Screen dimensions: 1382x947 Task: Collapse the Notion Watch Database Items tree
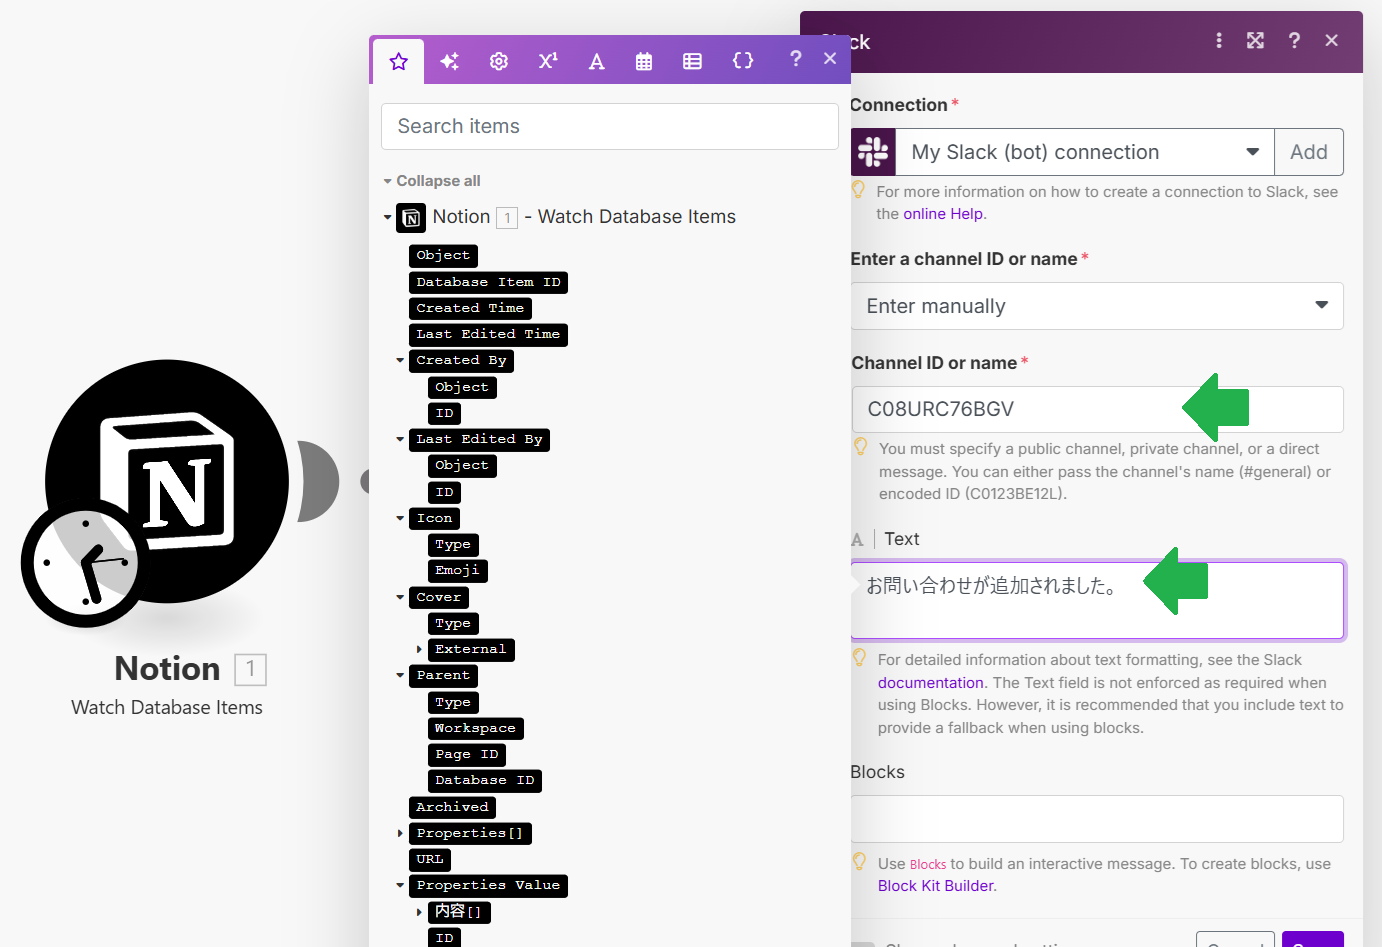click(x=388, y=217)
